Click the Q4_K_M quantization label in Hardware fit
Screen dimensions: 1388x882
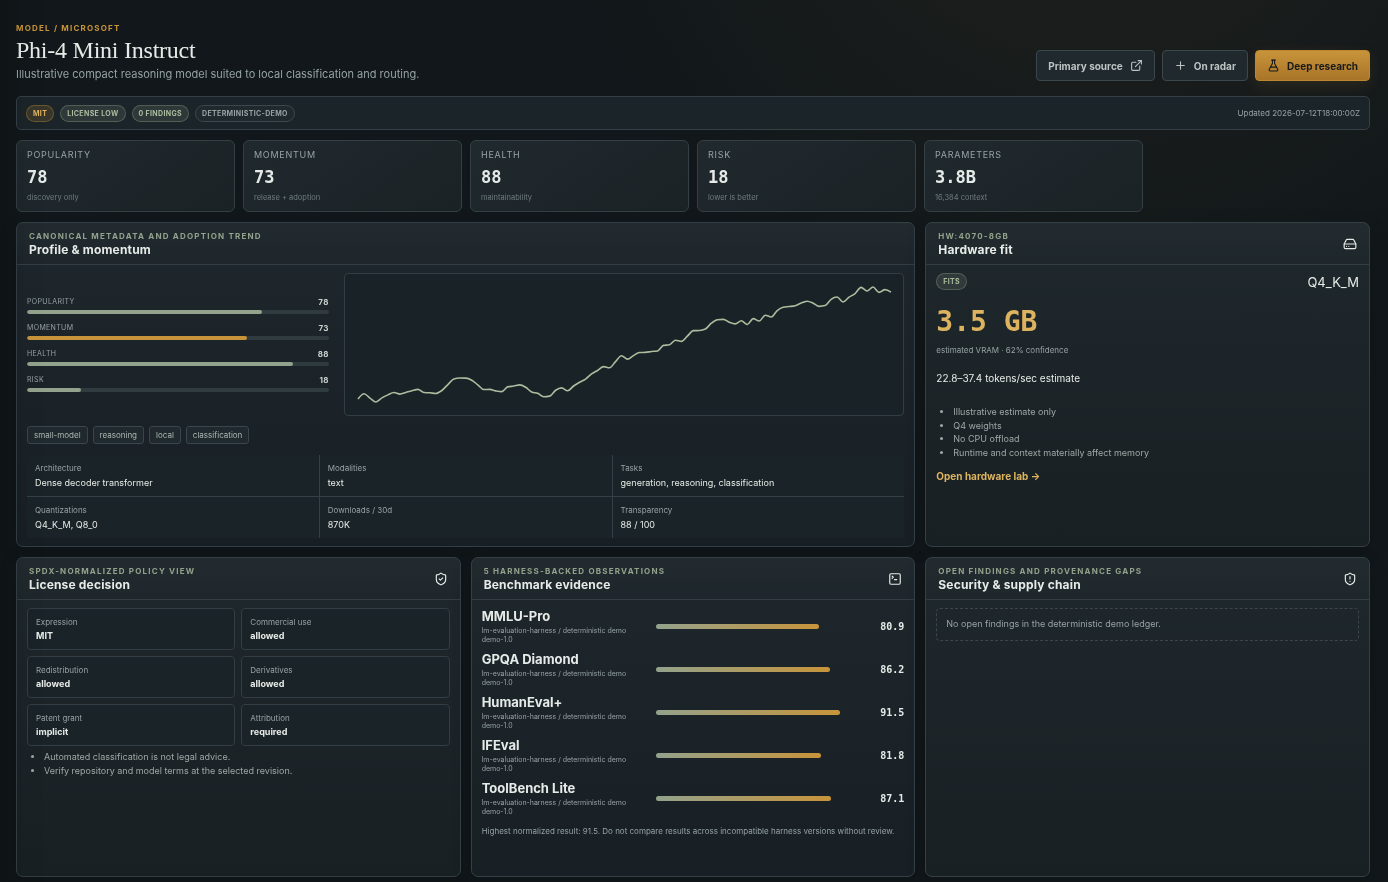point(1333,282)
